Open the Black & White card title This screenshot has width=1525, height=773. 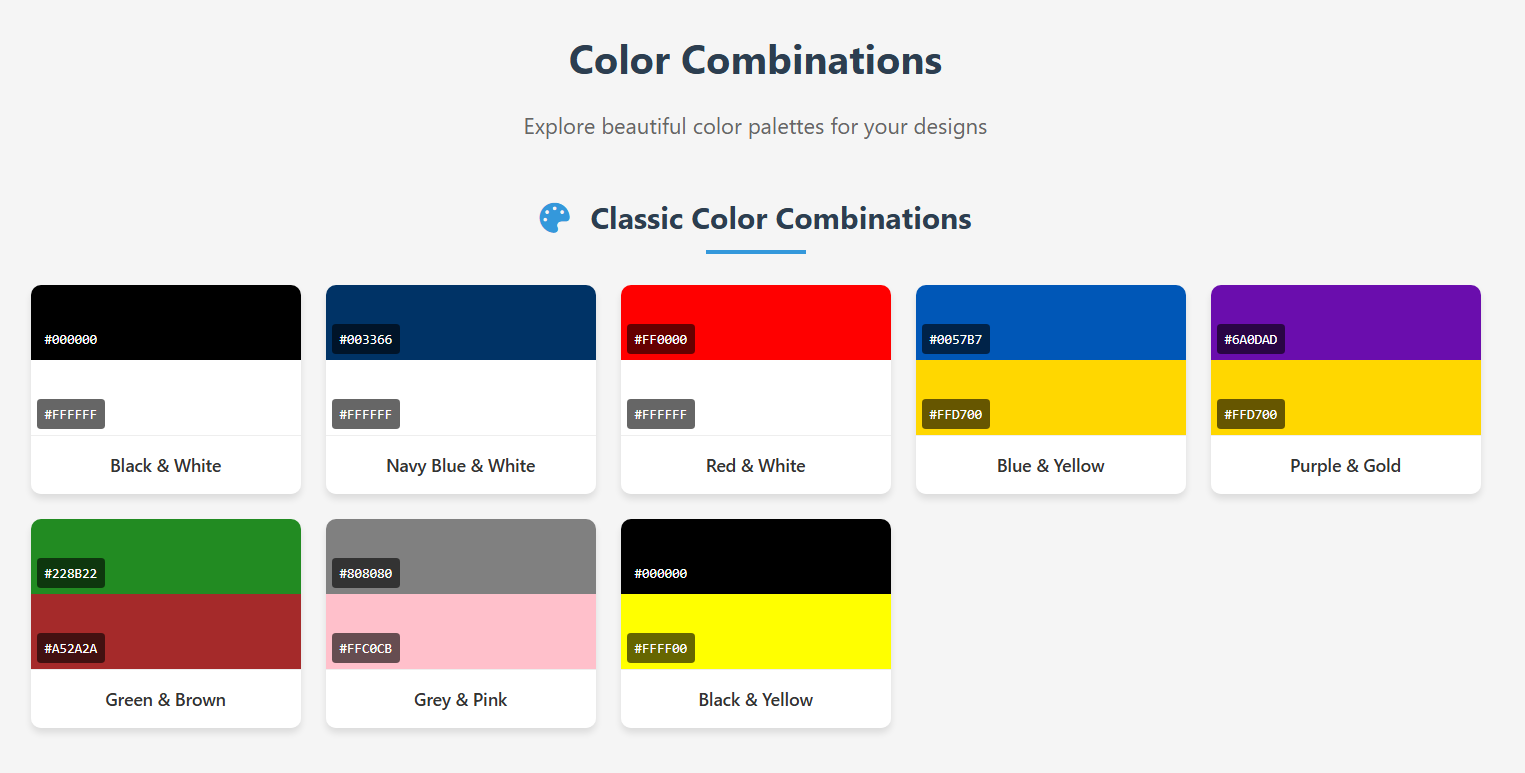click(x=166, y=466)
